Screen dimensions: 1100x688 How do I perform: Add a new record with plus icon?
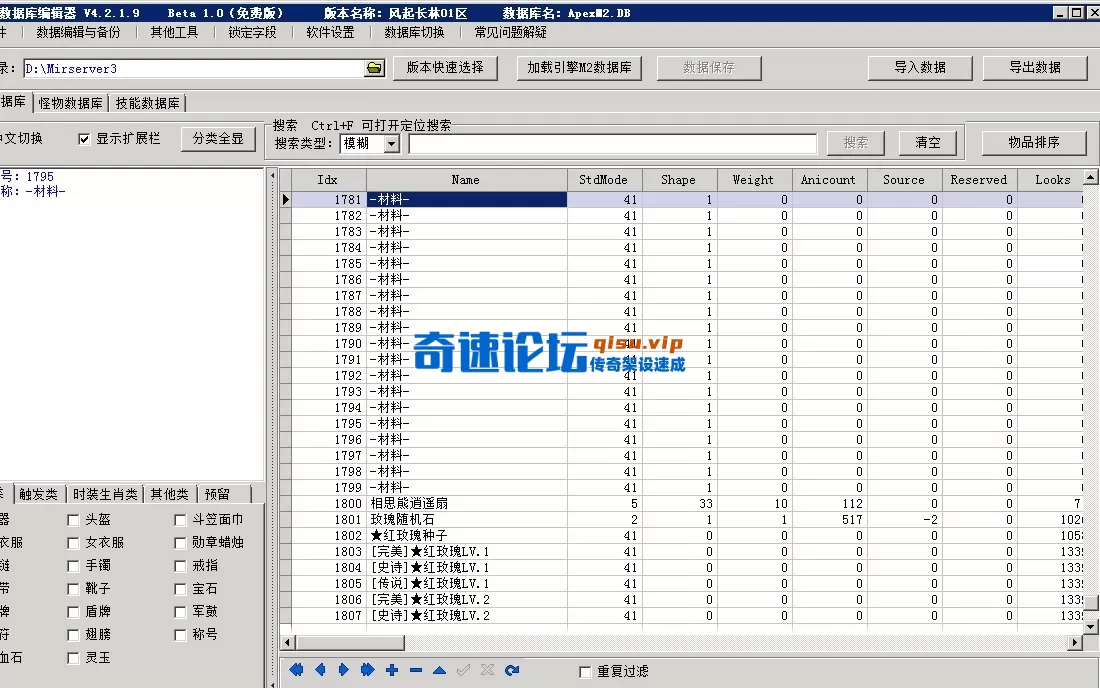(x=392, y=669)
